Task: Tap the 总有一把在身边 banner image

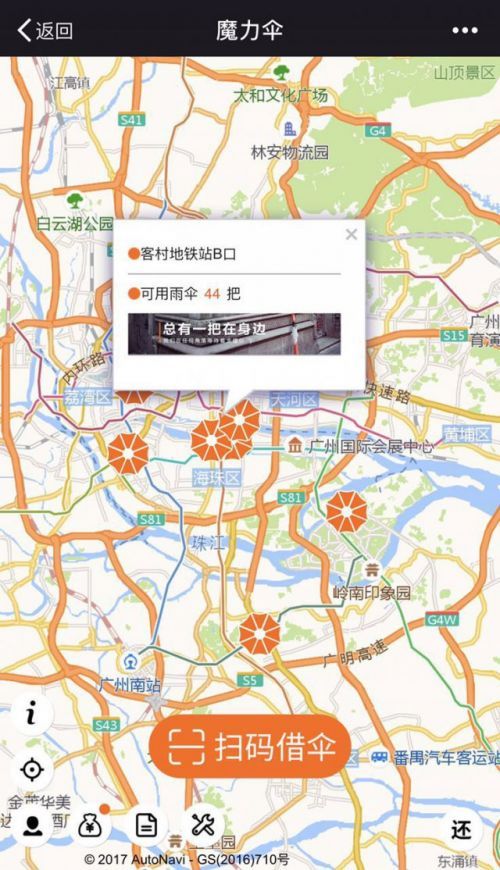Action: click(x=234, y=333)
